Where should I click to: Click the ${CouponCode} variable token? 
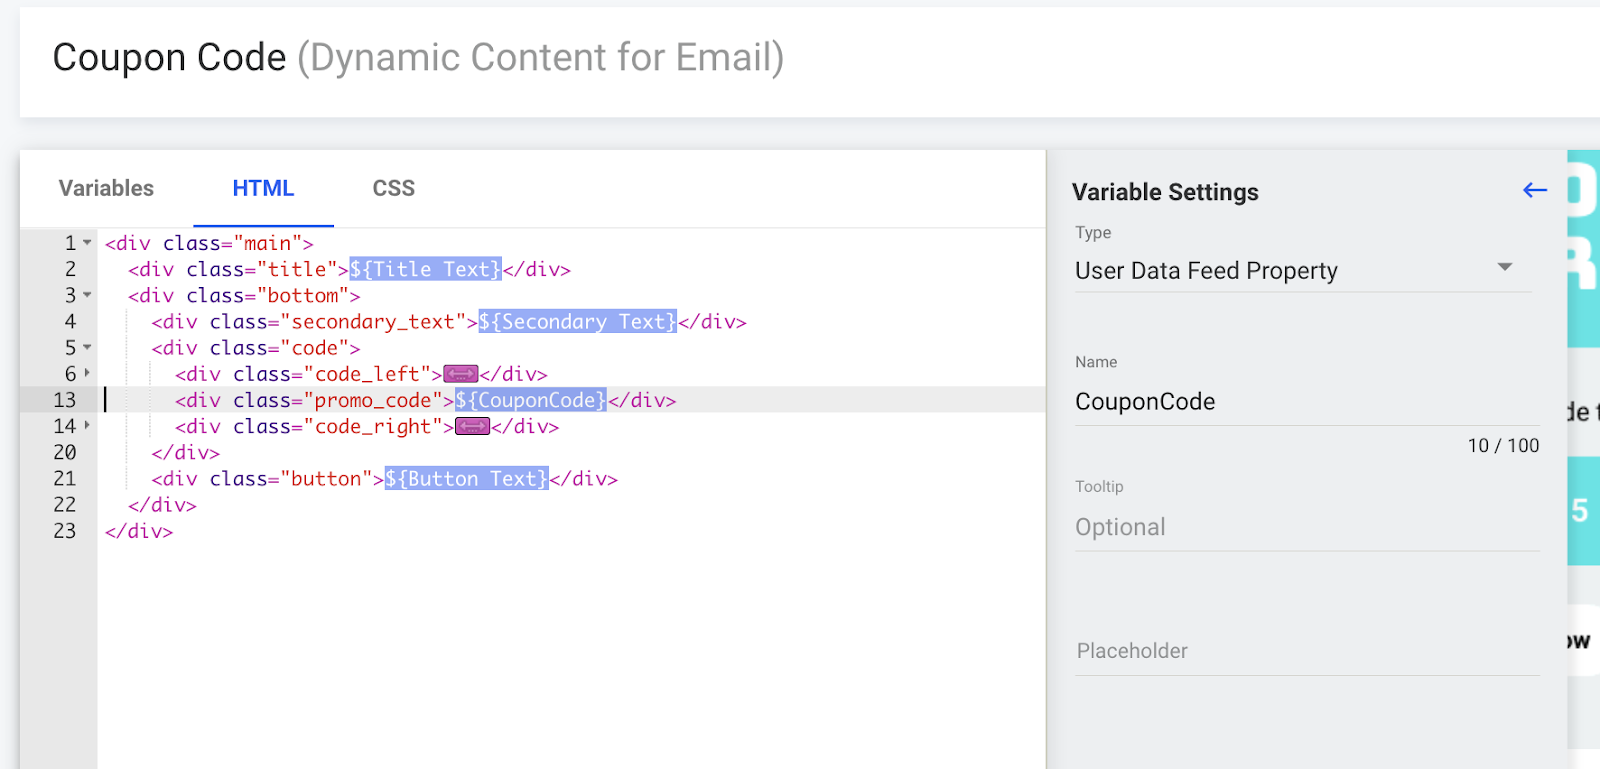[x=530, y=401]
